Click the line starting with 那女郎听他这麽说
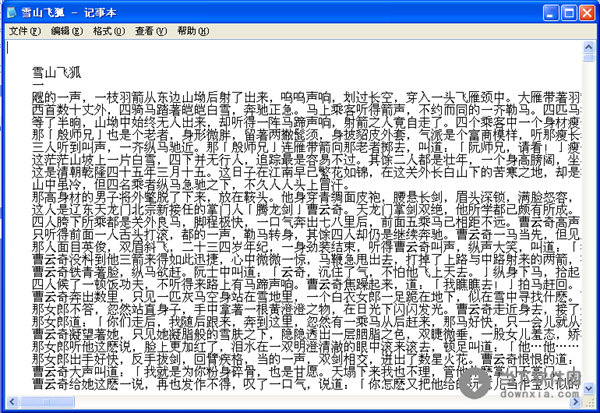The height and width of the screenshot is (413, 600). tap(306, 347)
